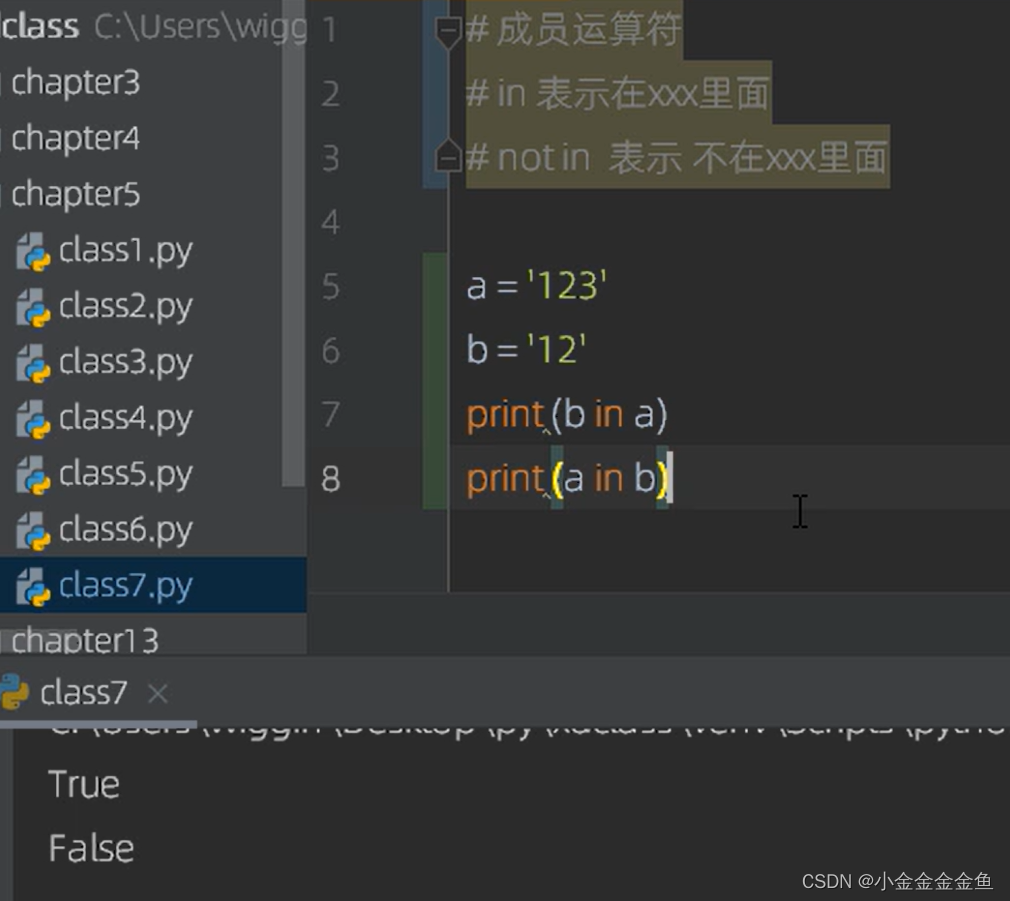Click the Python icon next to class7.py

pyautogui.click(x=33, y=587)
